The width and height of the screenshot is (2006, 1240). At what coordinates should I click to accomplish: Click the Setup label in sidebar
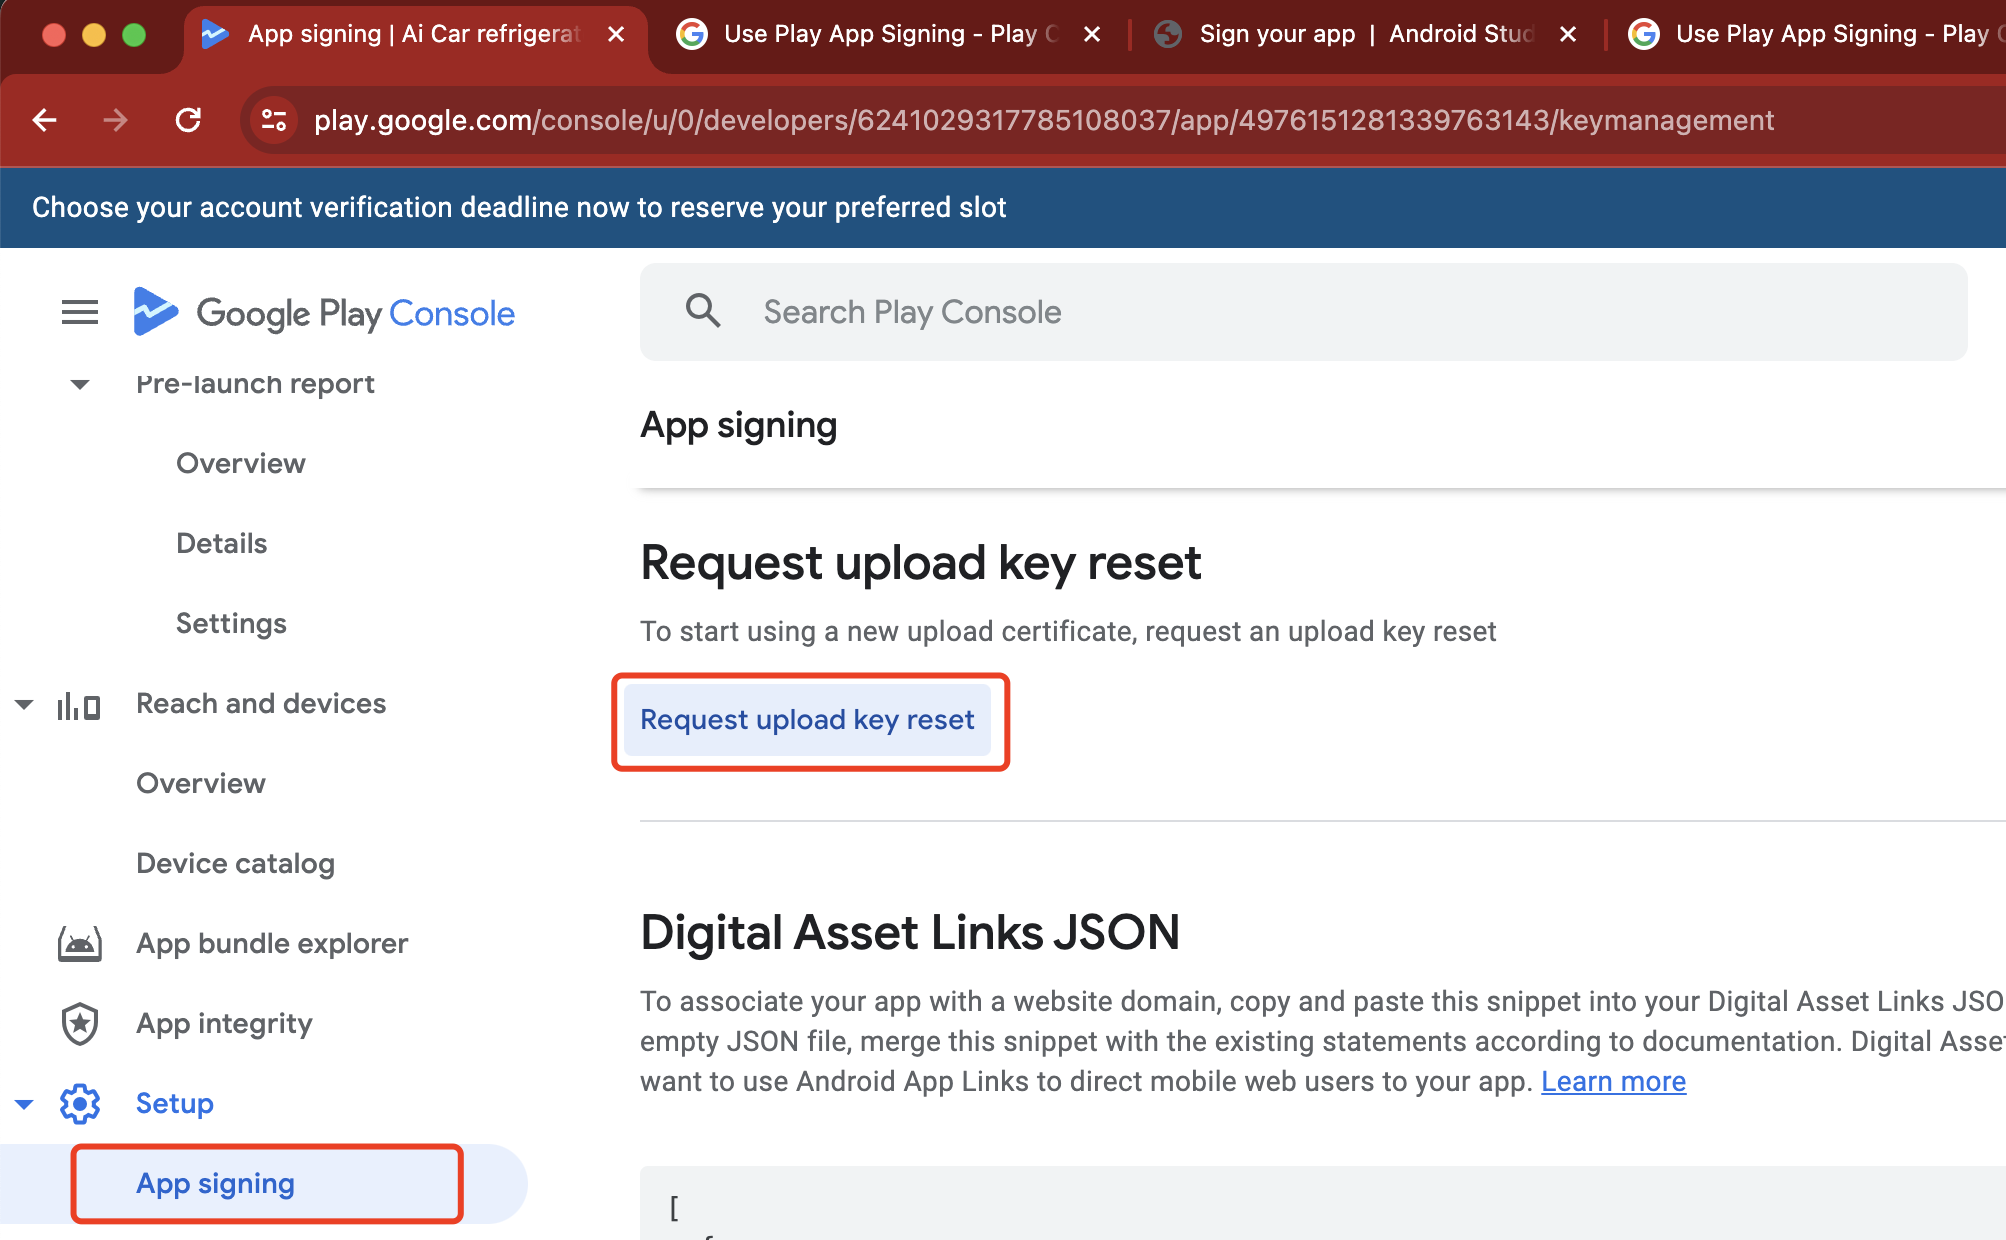pos(175,1104)
